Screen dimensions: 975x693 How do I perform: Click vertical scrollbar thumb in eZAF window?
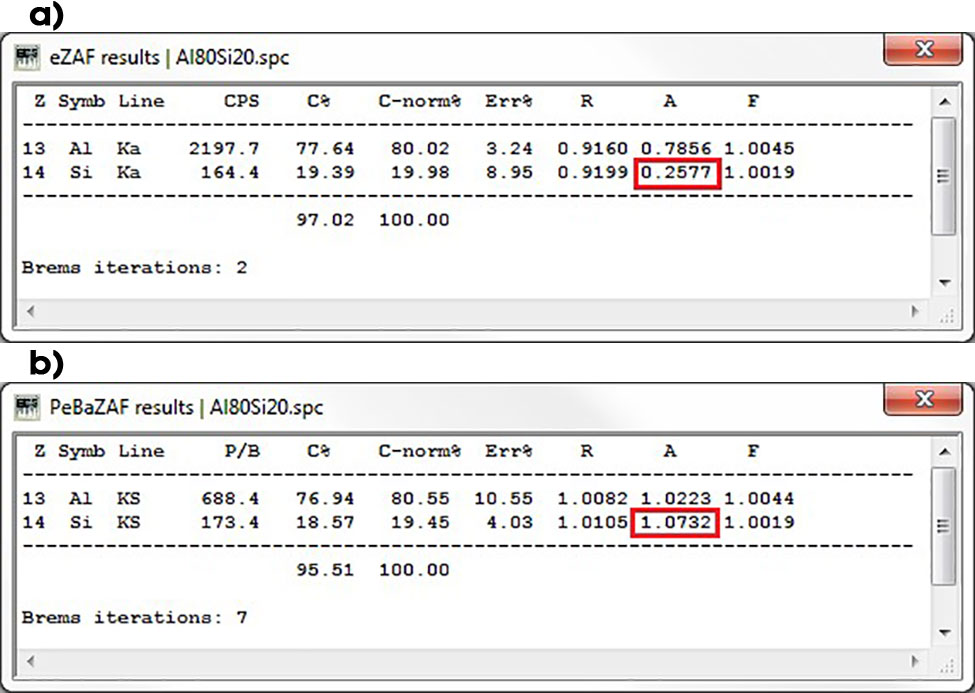click(x=943, y=177)
